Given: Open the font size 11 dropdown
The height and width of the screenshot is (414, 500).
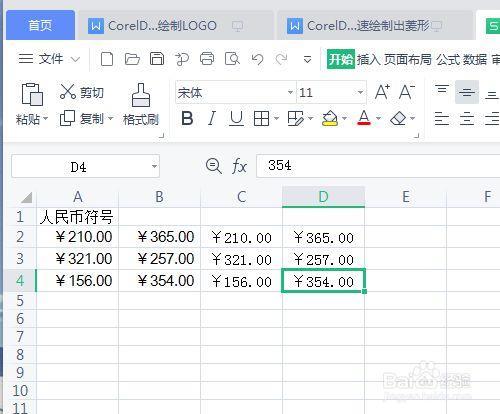Looking at the screenshot, I should [x=360, y=92].
